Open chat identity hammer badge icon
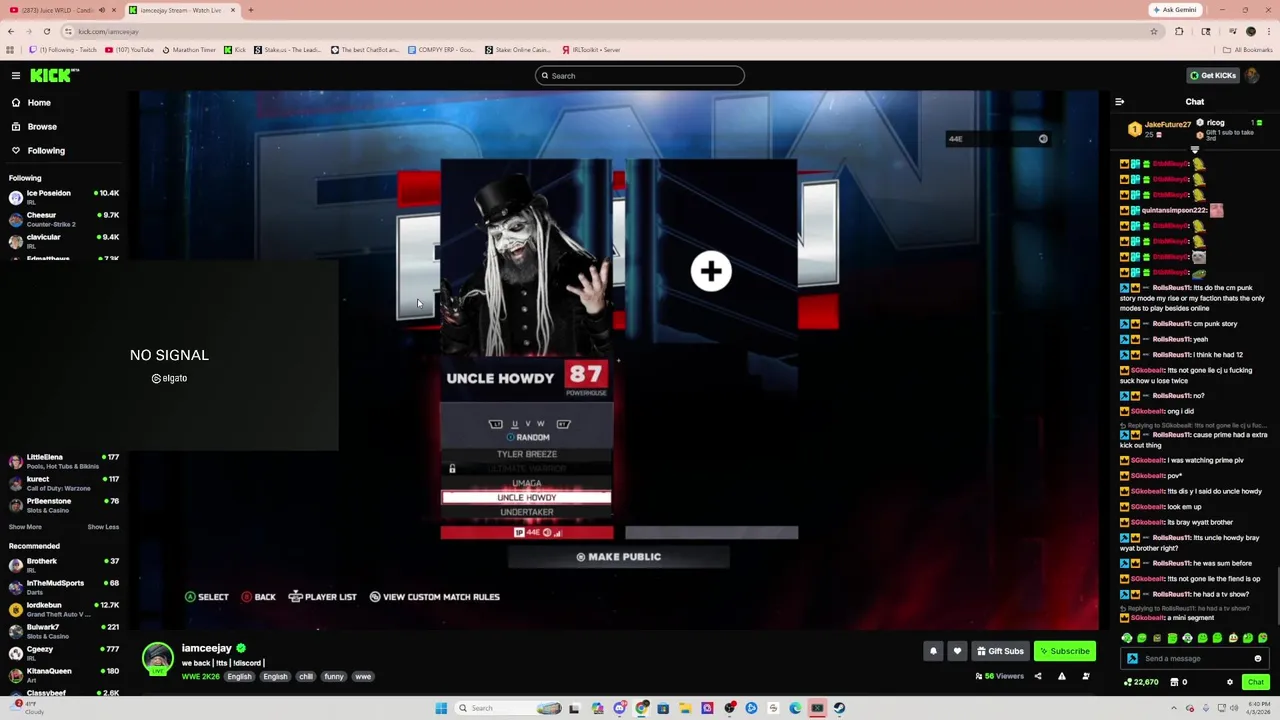 pos(1132,659)
